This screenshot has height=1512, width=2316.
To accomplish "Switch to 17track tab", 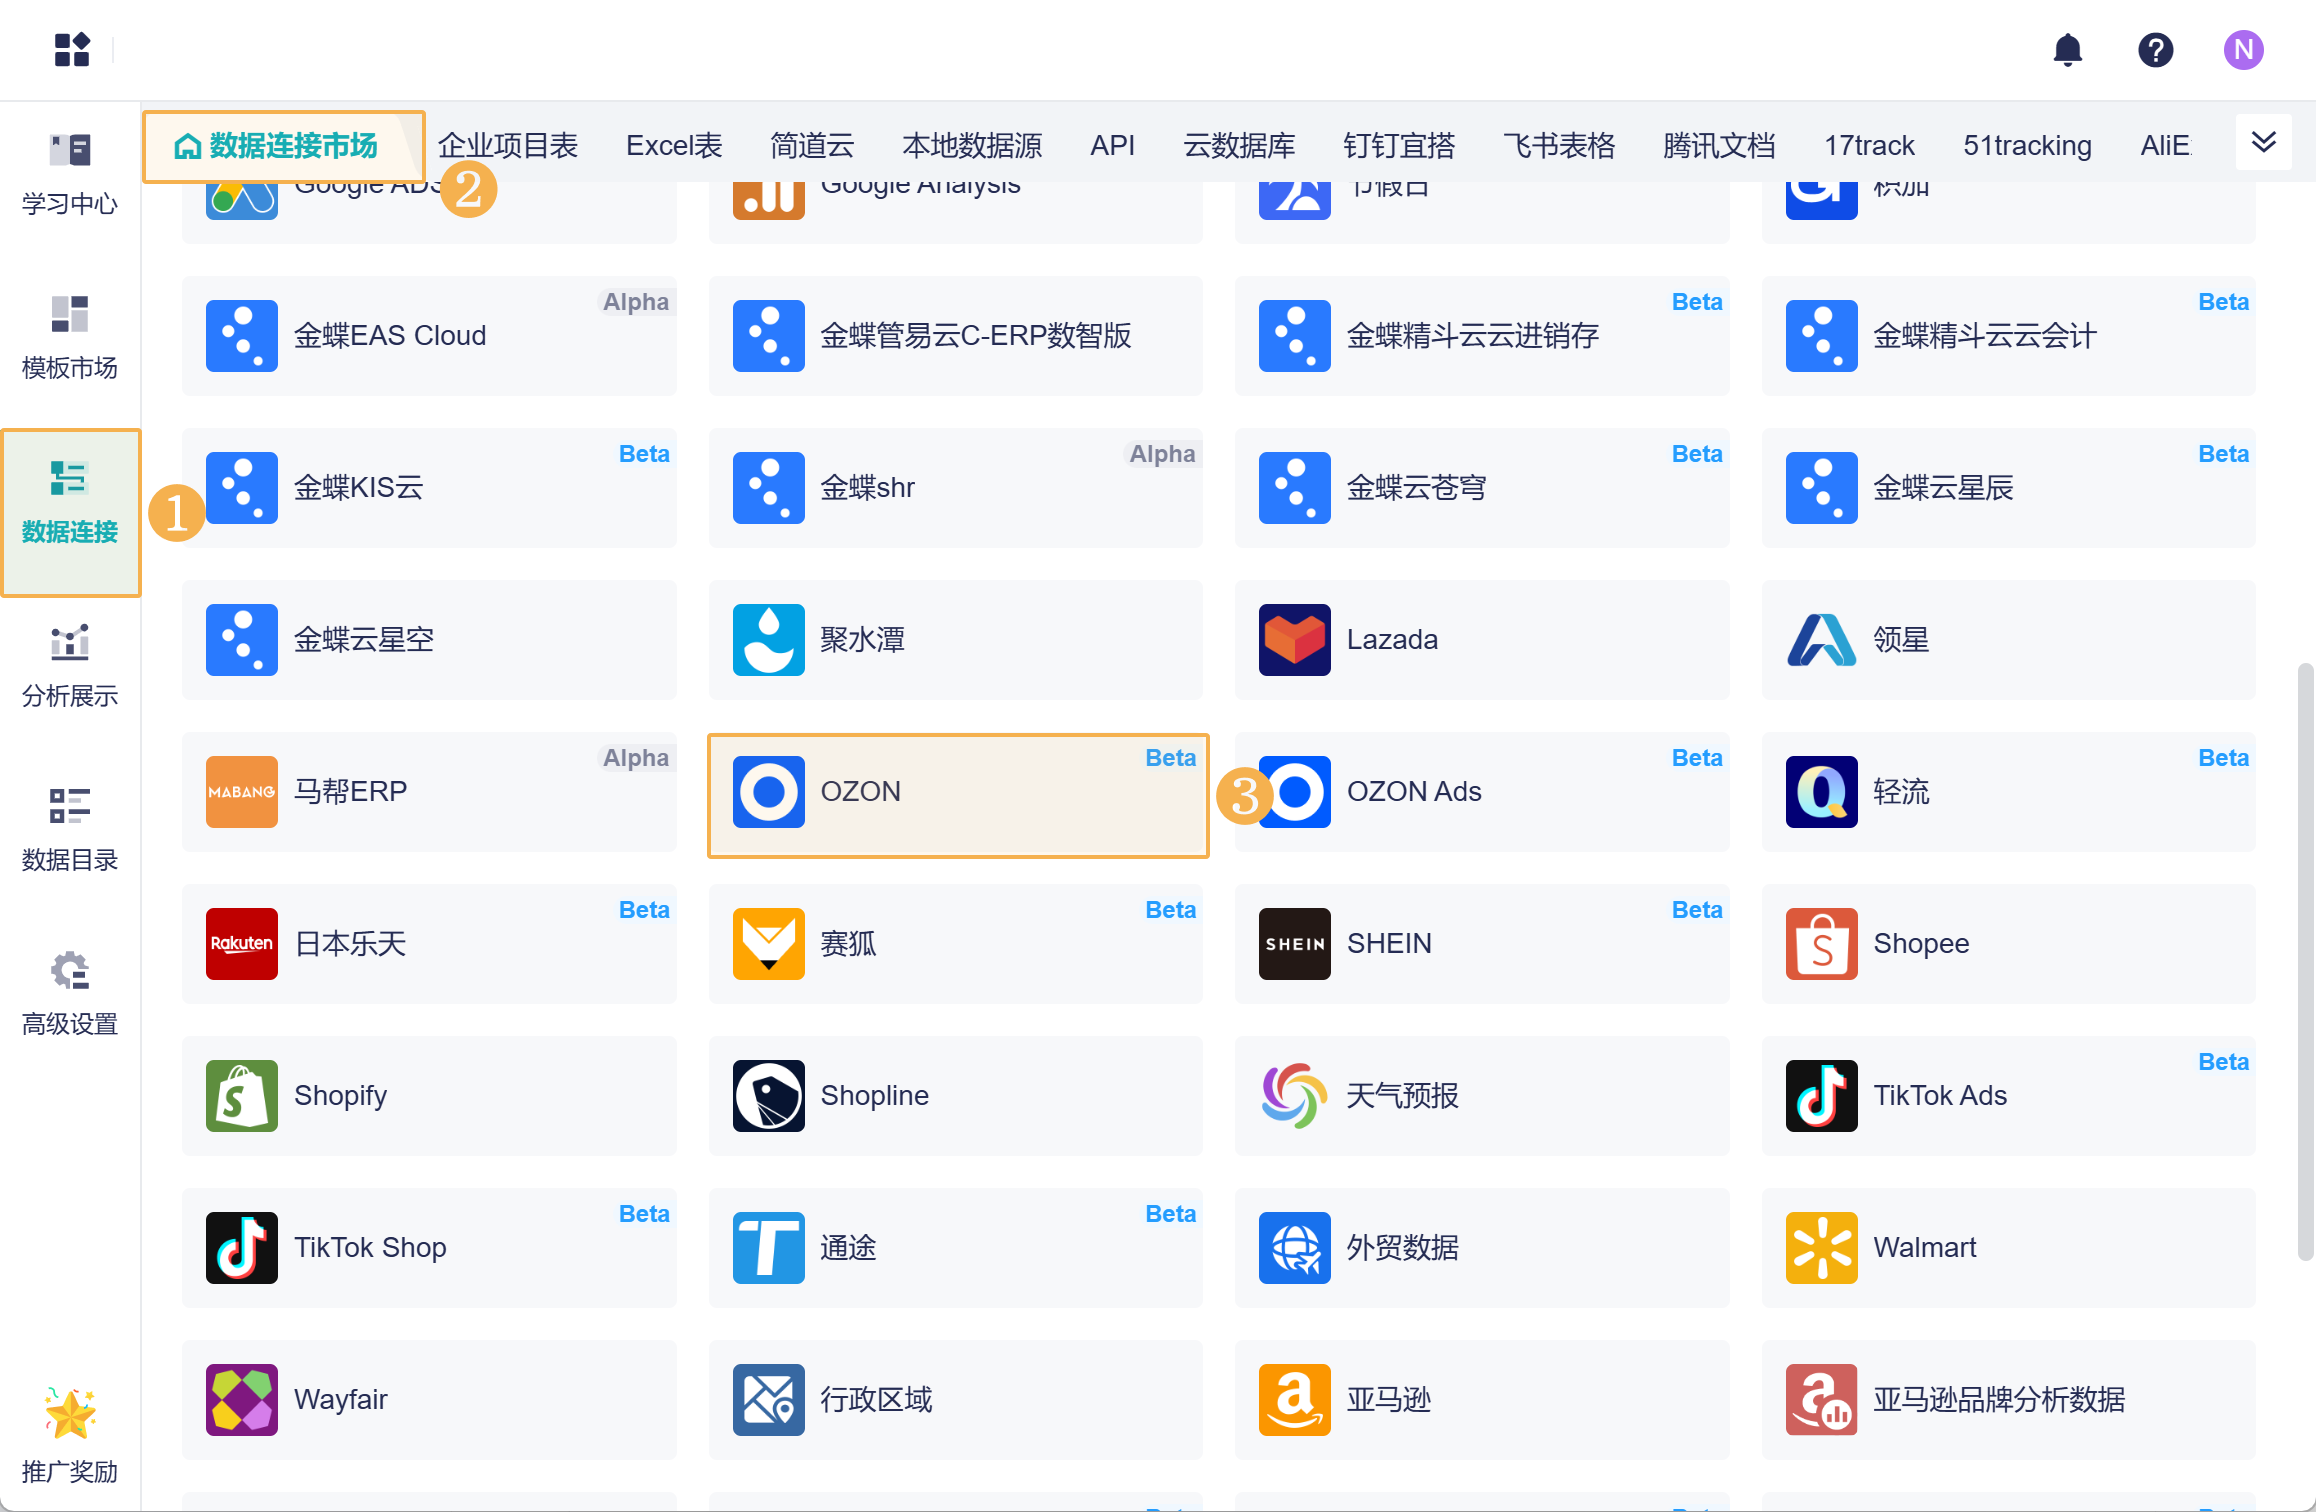I will click(x=1869, y=146).
